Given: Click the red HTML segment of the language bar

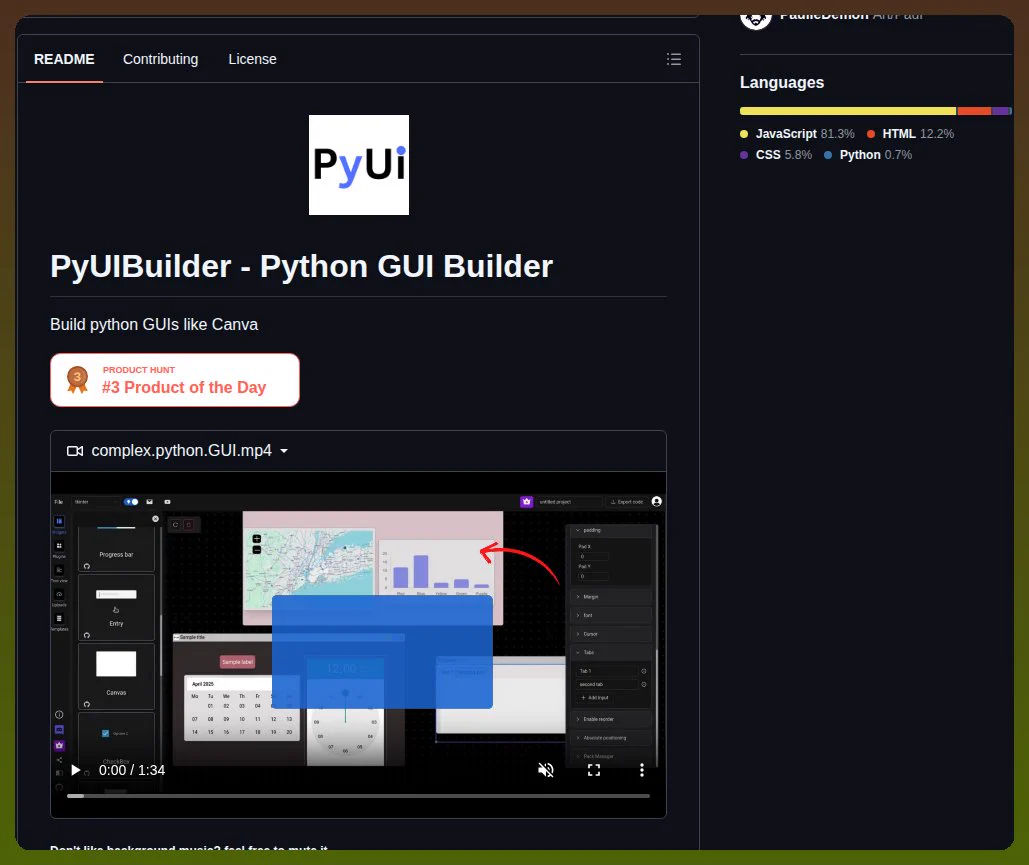Looking at the screenshot, I should [974, 111].
